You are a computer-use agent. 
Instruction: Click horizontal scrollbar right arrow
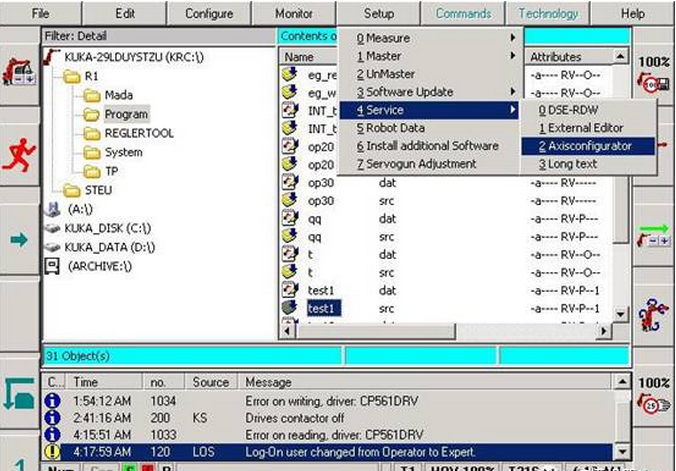[604, 331]
